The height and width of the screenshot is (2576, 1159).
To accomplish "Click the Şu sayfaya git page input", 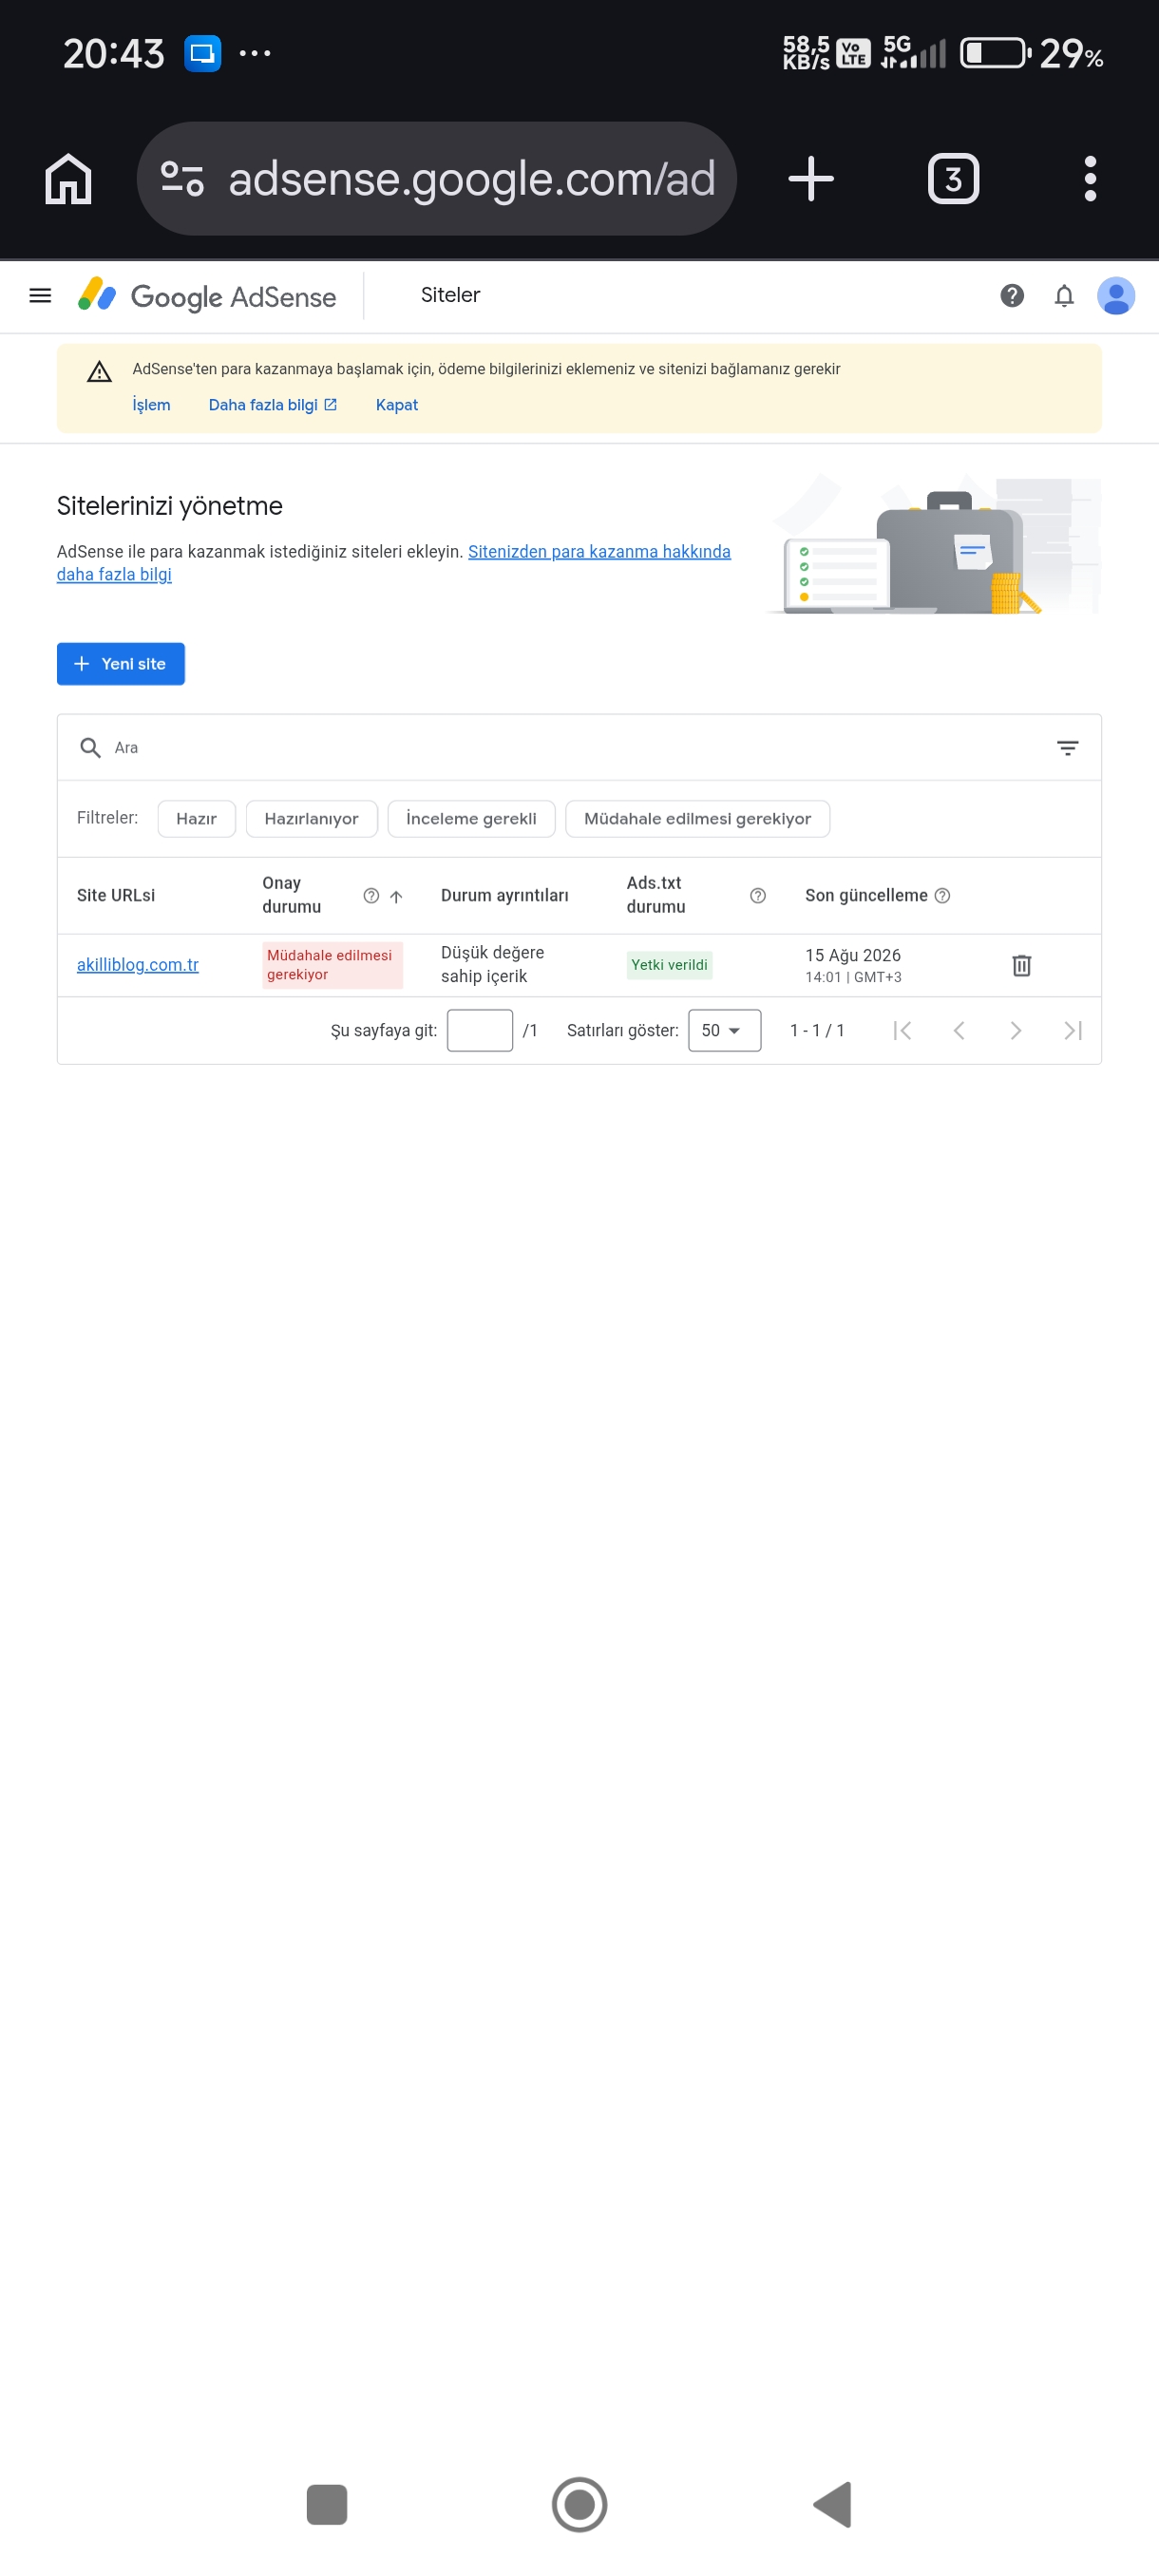I will click(x=480, y=1030).
